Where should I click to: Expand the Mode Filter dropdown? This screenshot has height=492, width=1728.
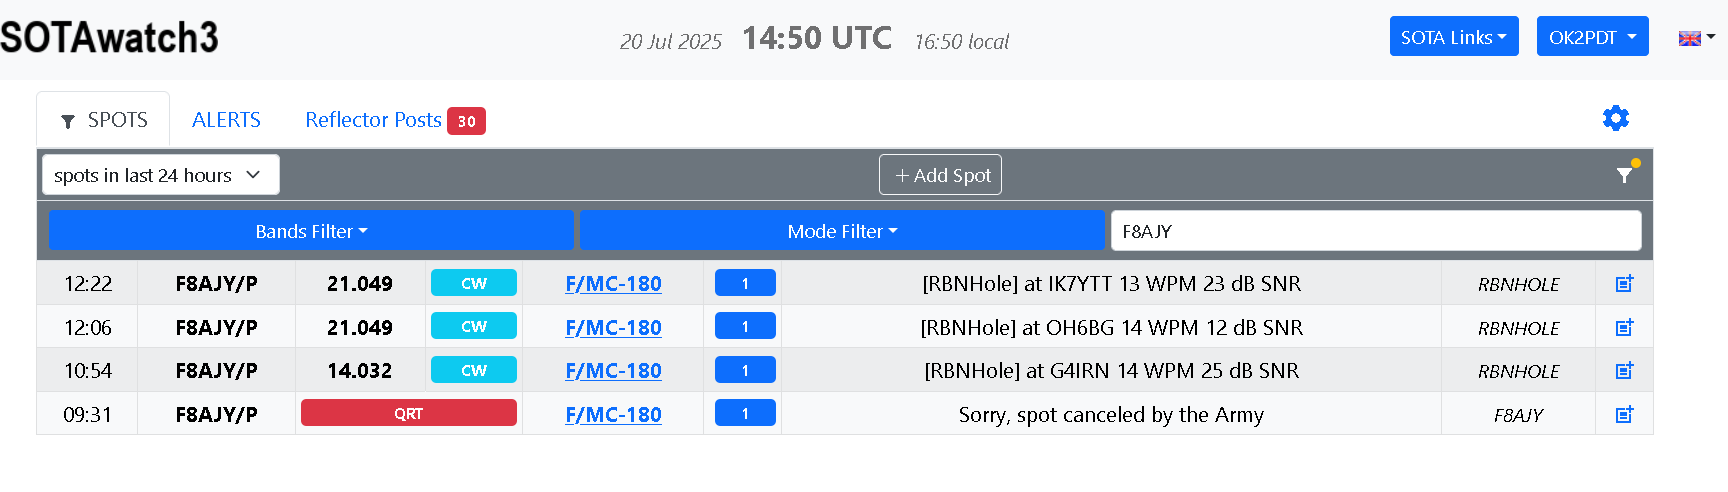pyautogui.click(x=842, y=231)
